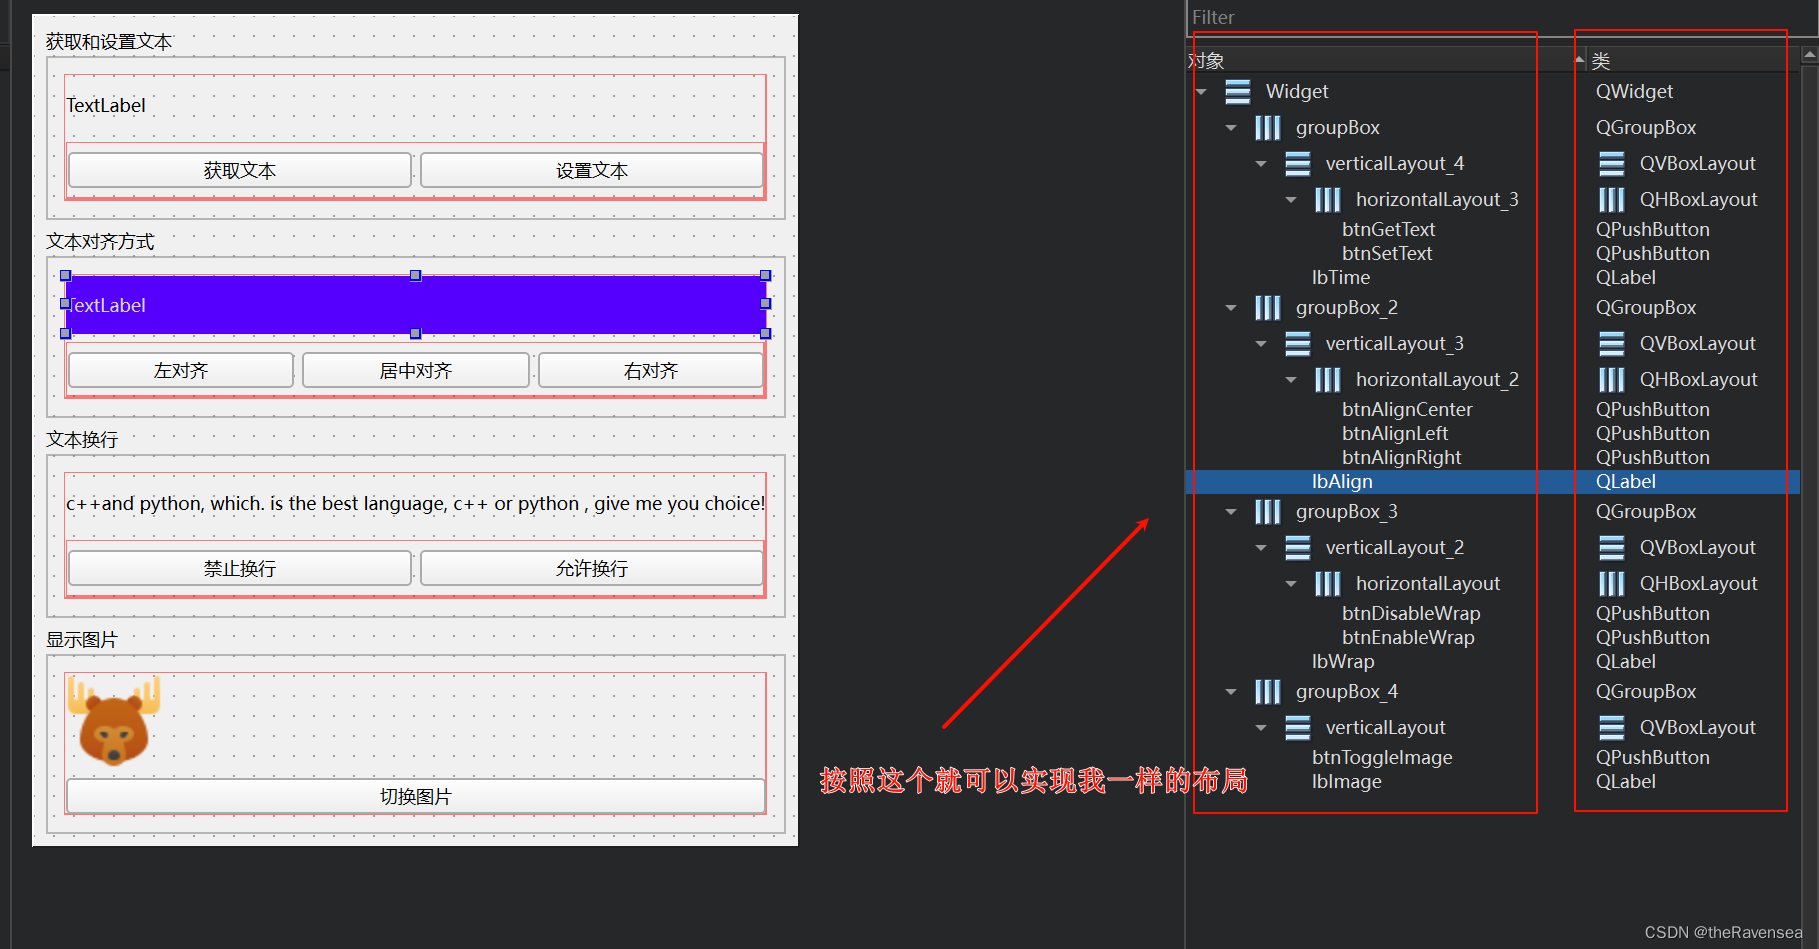Click the scrollbar up arrow of object inspector
1819x949 pixels.
pos(1810,56)
